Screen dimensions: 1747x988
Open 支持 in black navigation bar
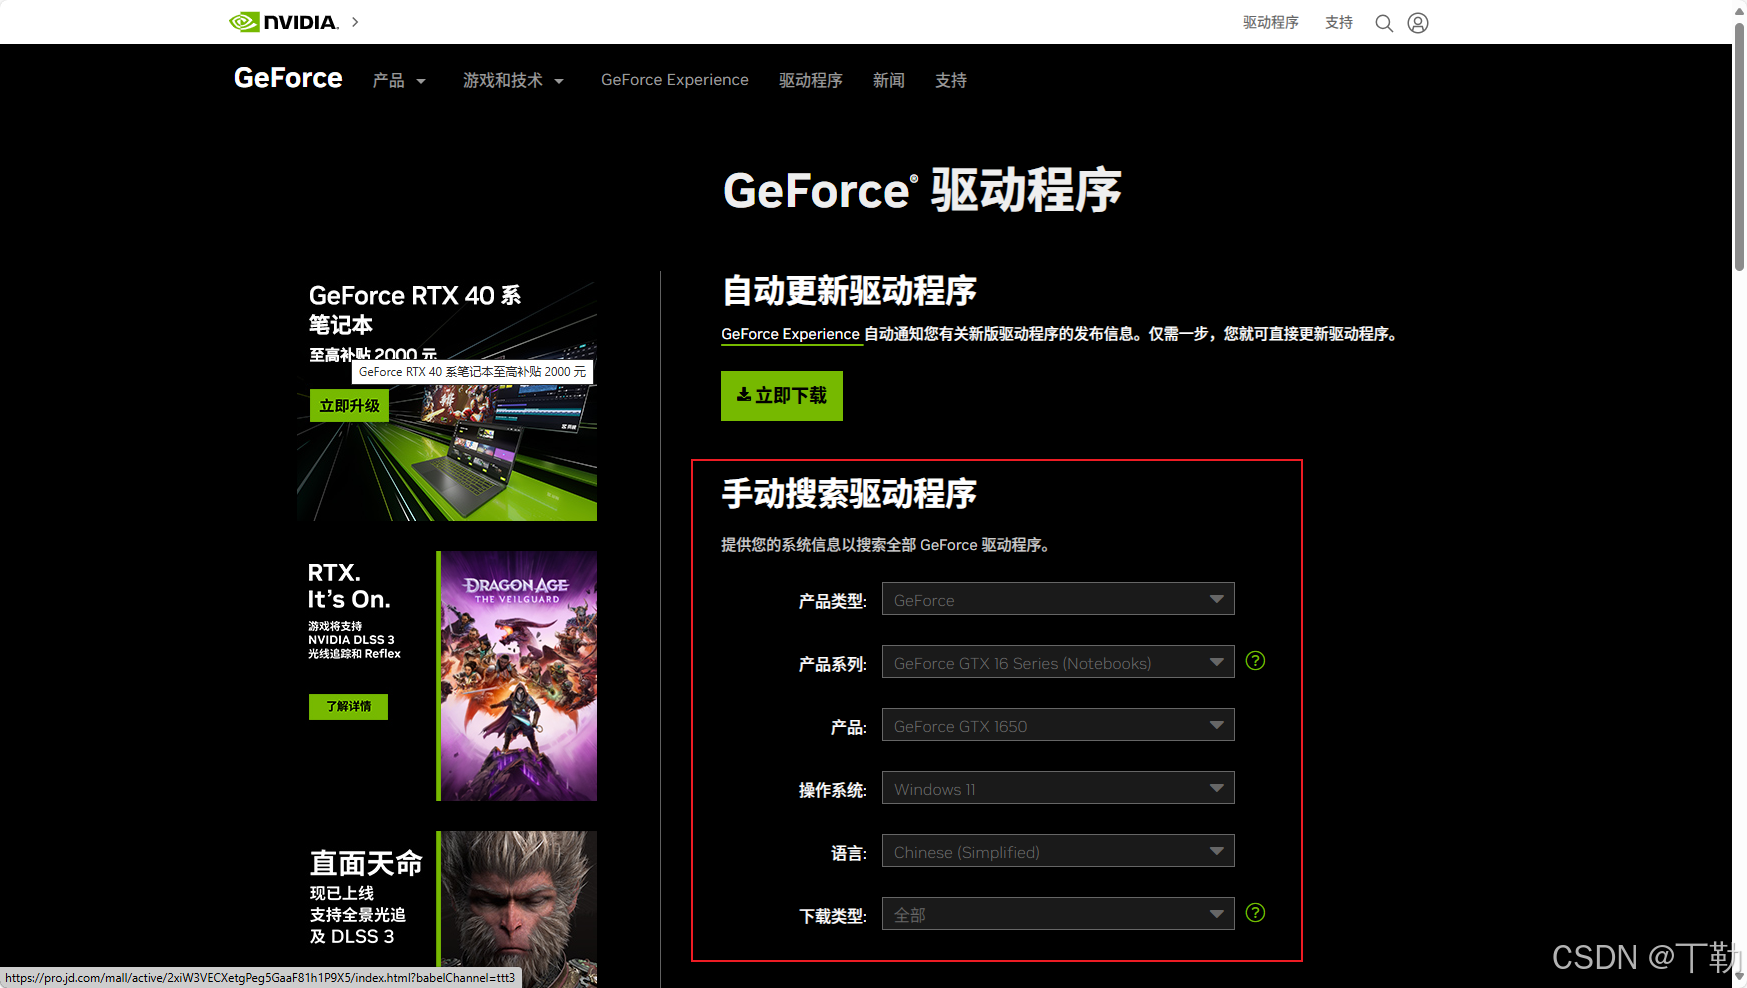951,80
